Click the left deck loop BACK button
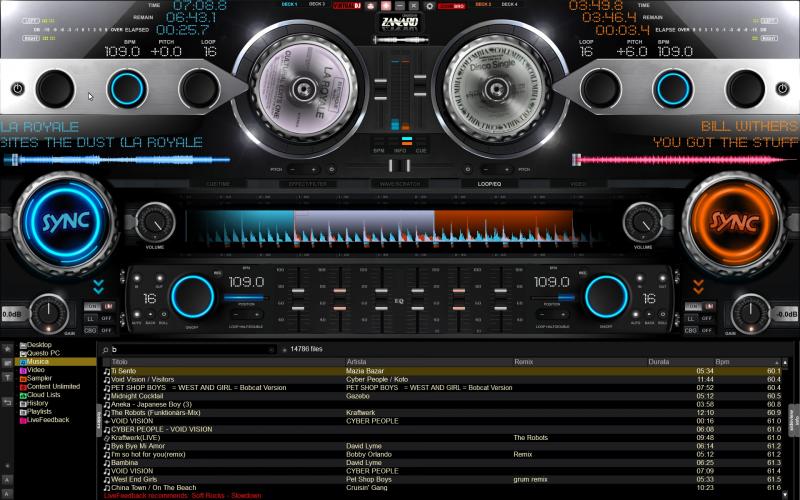The width and height of the screenshot is (800, 500). [151, 314]
